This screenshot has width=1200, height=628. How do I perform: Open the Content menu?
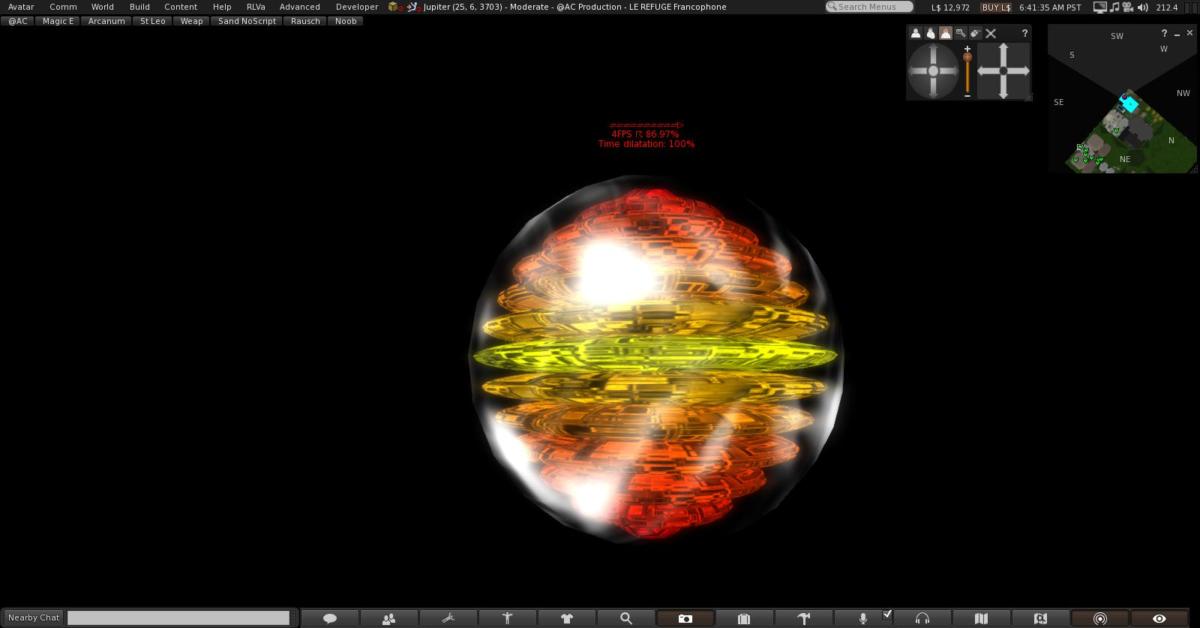pos(181,7)
